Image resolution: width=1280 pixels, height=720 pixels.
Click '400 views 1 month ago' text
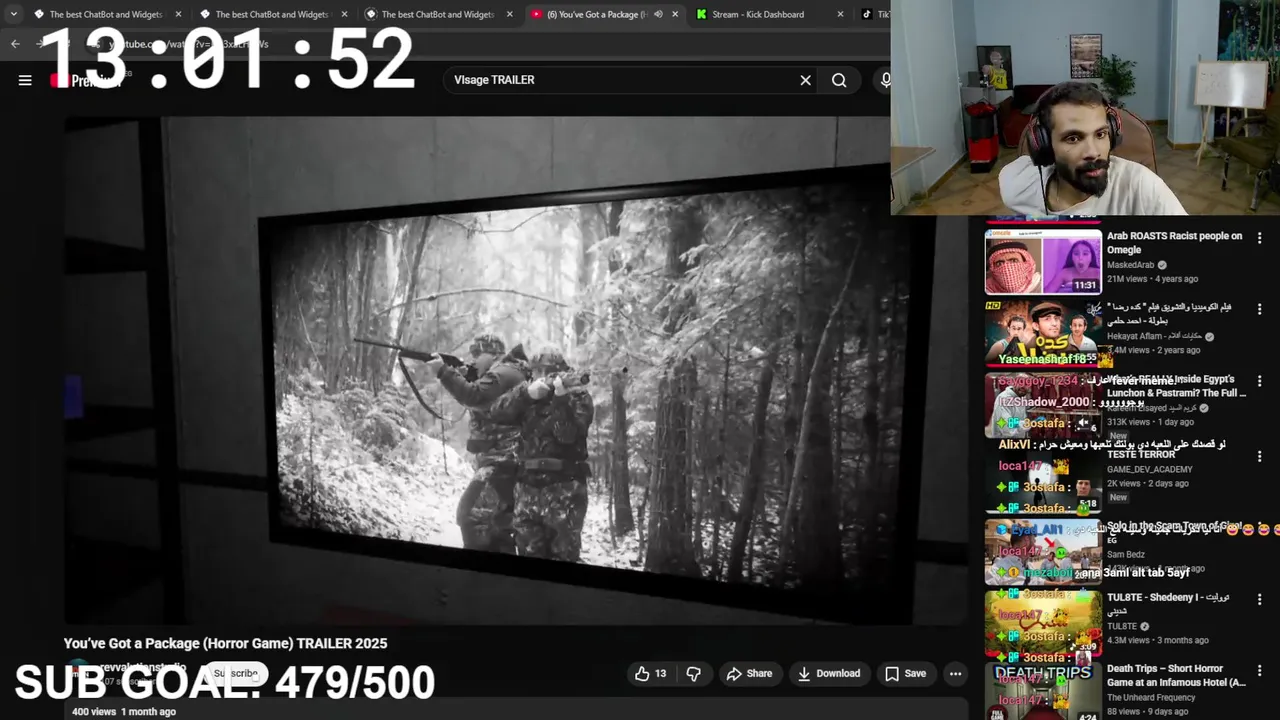pos(124,712)
